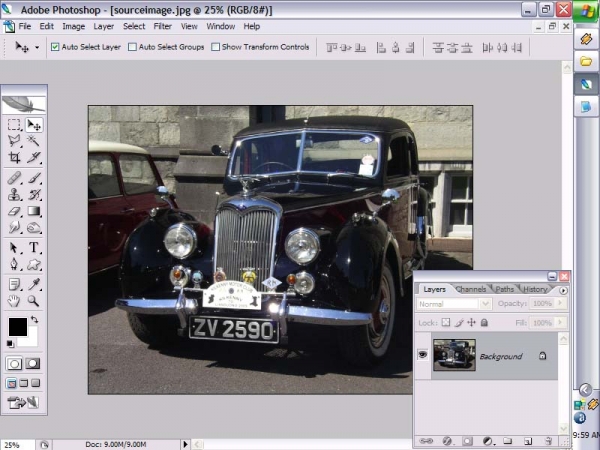600x450 pixels.
Task: Open the Fill slider arrow
Action: point(561,323)
